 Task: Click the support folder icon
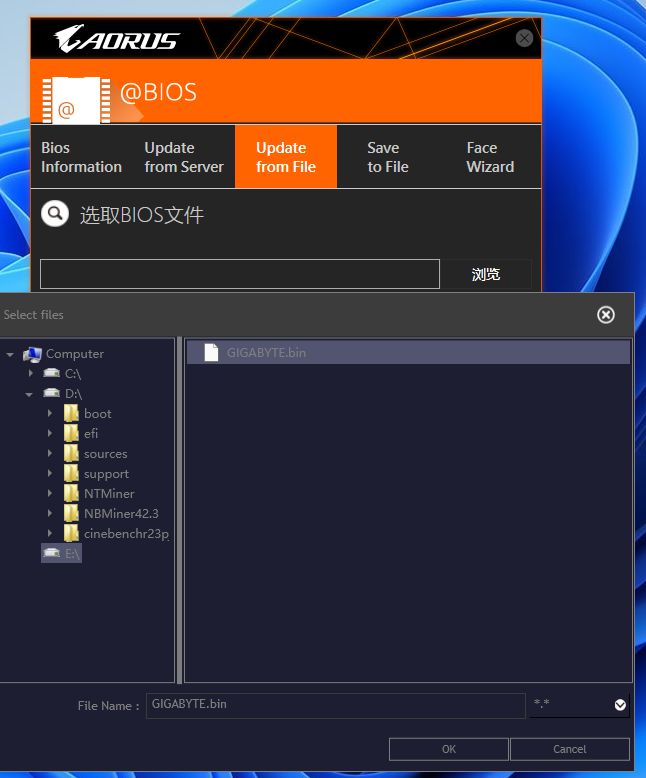pos(71,473)
